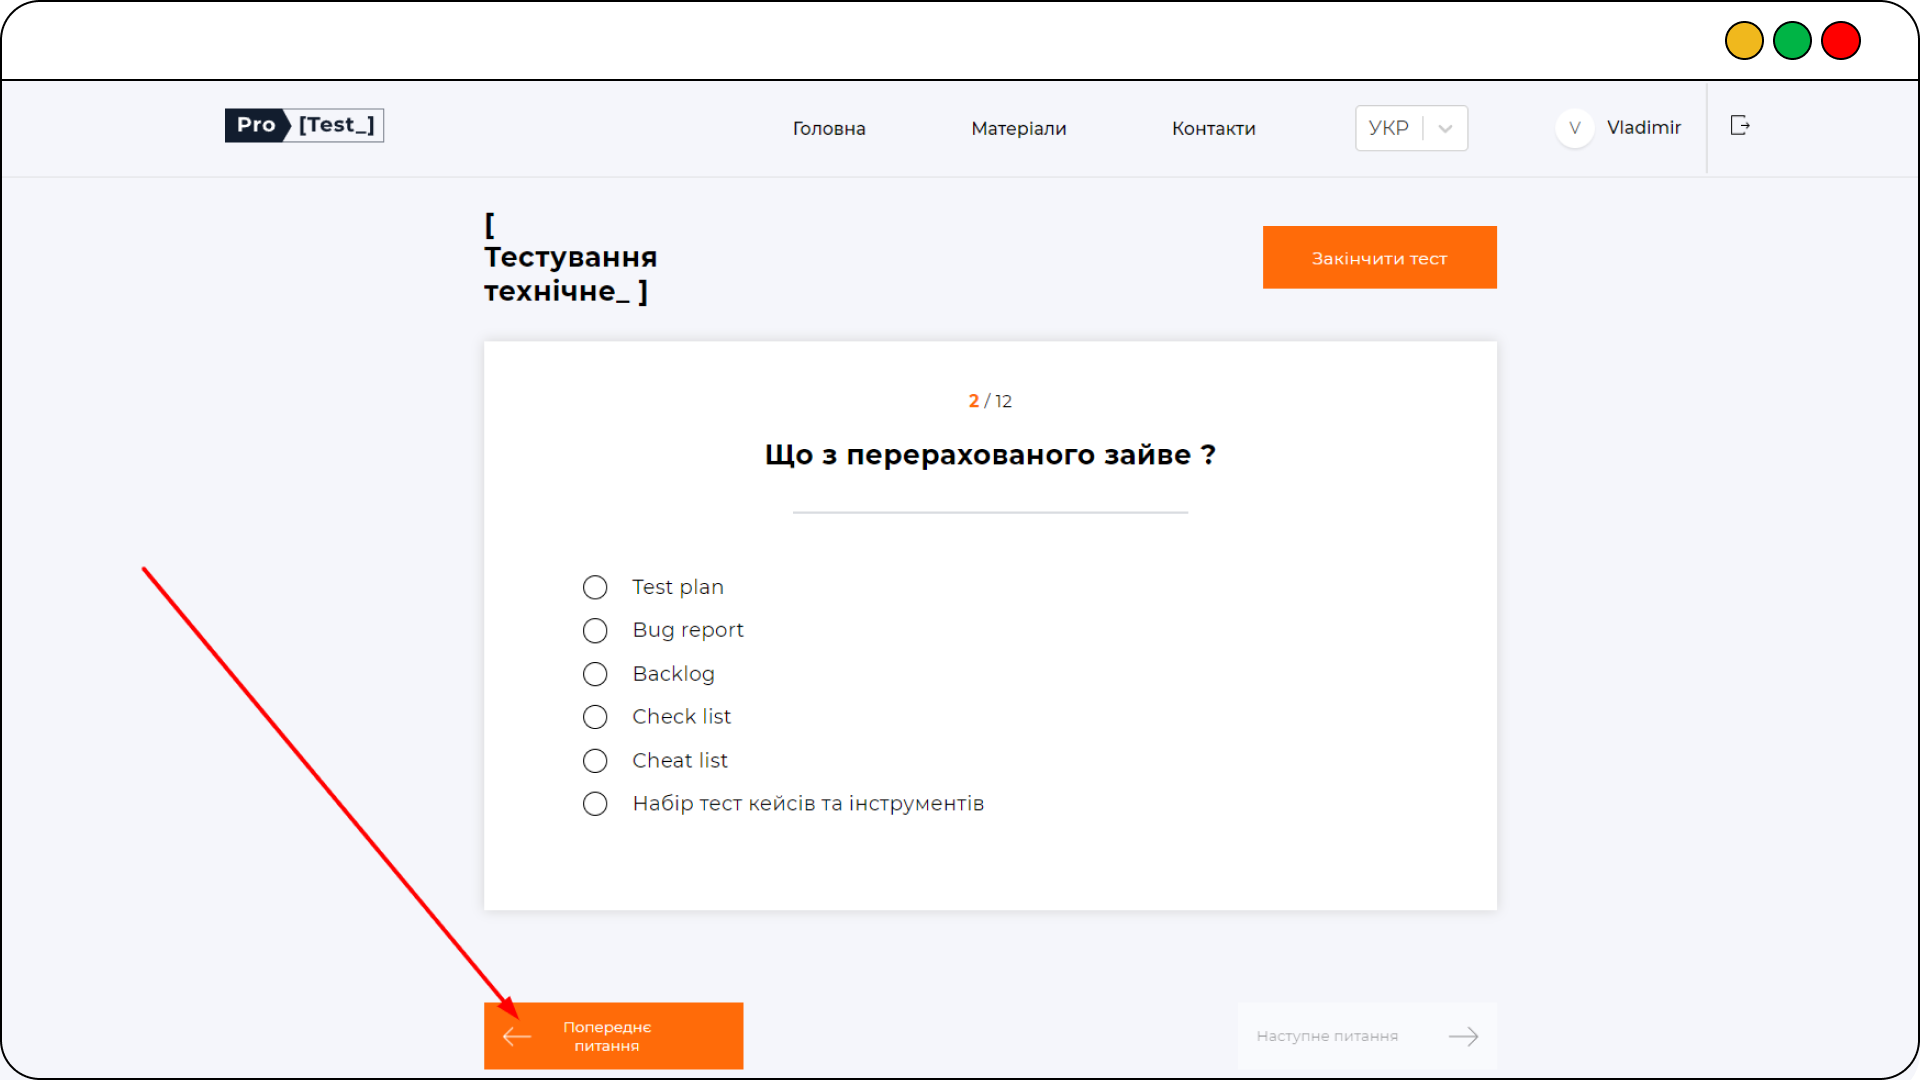The width and height of the screenshot is (1920, 1080).
Task: Go to Головна menu item
Action: (829, 128)
